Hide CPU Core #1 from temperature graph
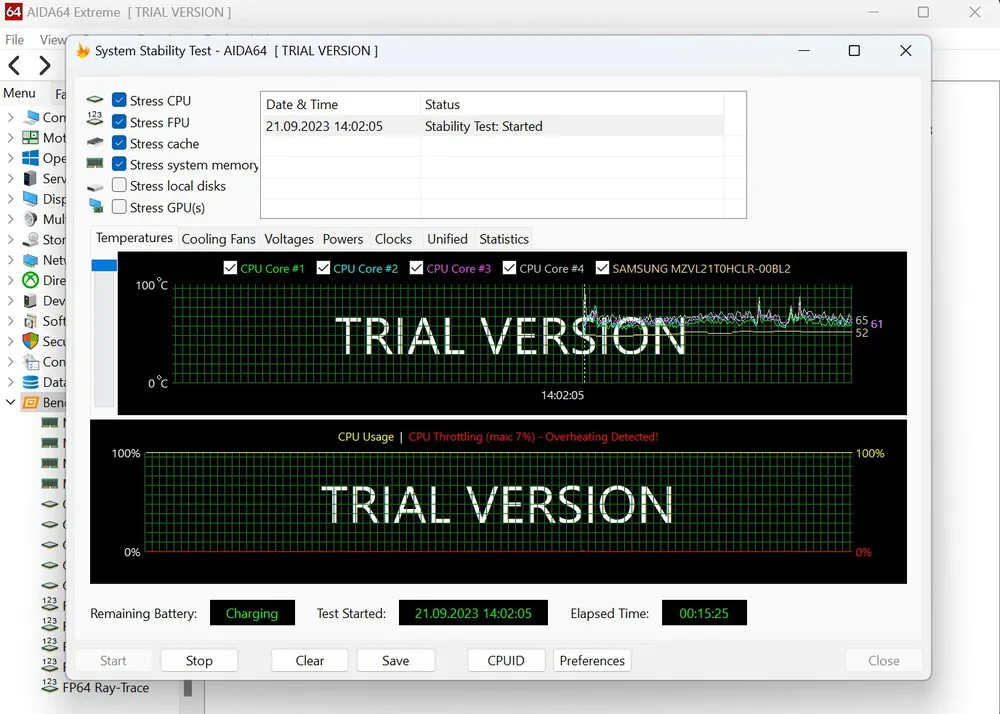The height and width of the screenshot is (714, 1000). [x=230, y=268]
